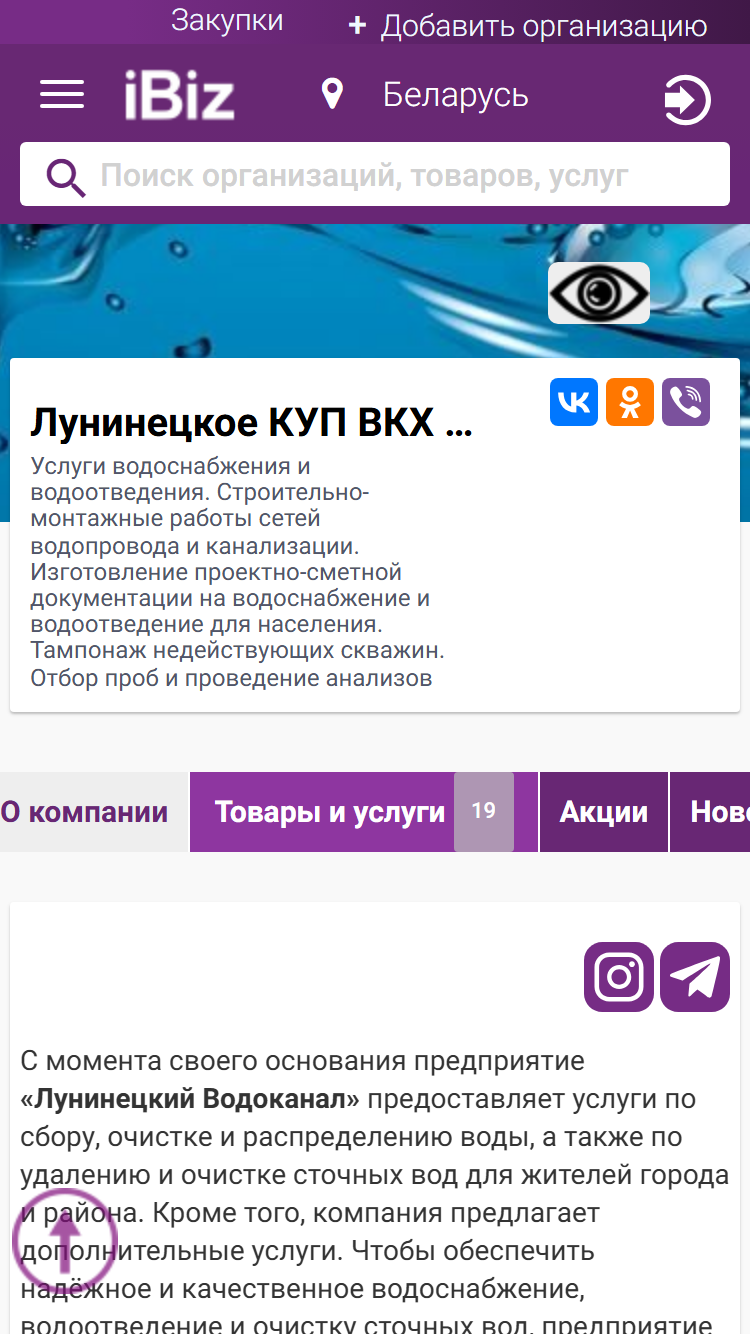Open the VK social page
The height and width of the screenshot is (1334, 750).
click(574, 402)
